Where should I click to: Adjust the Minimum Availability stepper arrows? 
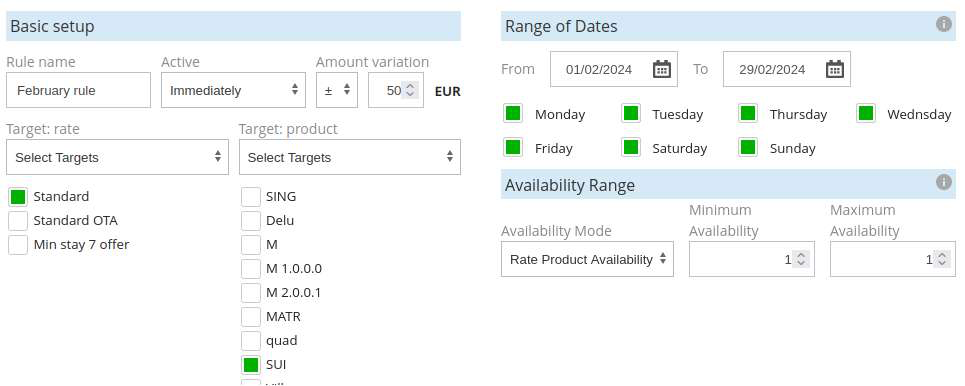pyautogui.click(x=801, y=259)
